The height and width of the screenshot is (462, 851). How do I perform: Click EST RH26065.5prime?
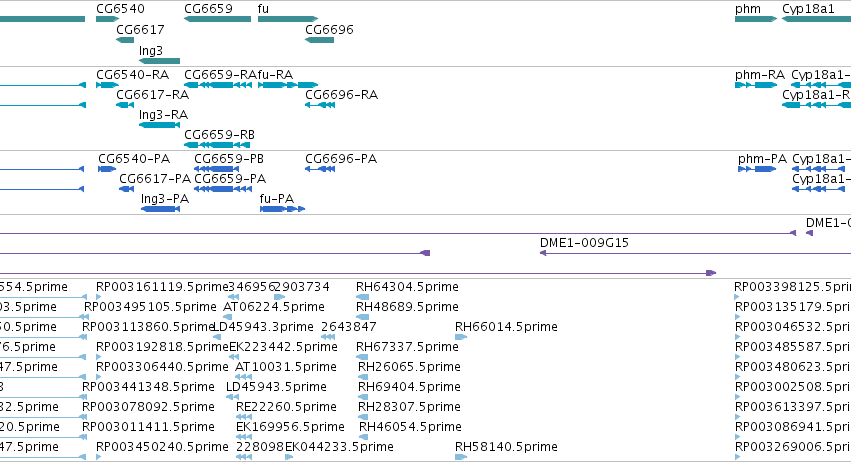(409, 367)
